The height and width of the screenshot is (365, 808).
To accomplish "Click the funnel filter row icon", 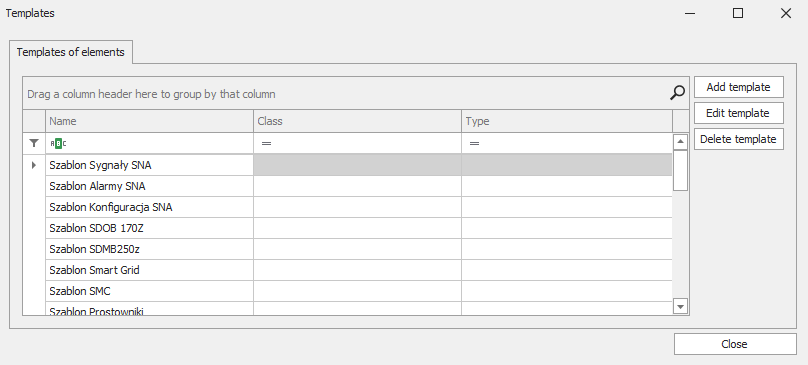I will point(34,143).
